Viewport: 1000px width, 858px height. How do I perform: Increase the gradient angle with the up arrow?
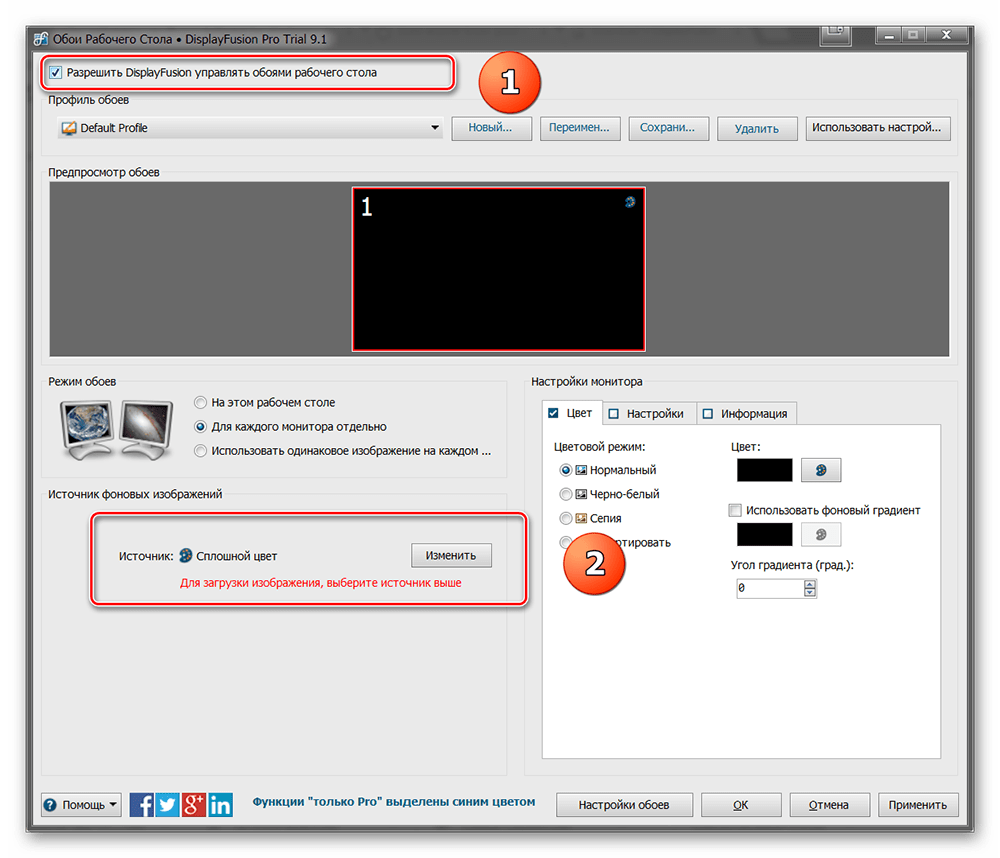pos(810,584)
